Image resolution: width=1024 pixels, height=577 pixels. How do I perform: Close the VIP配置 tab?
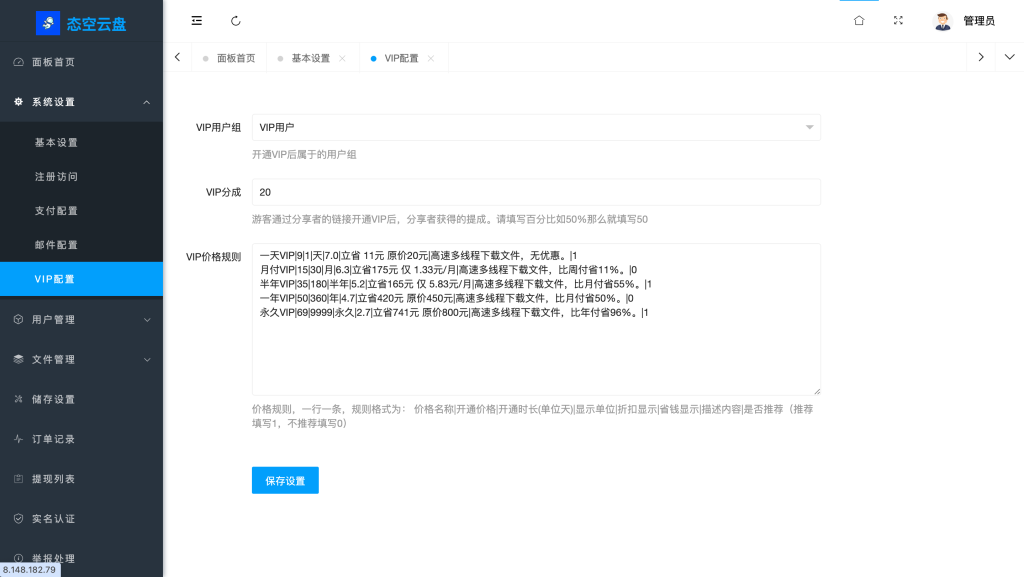[431, 57]
